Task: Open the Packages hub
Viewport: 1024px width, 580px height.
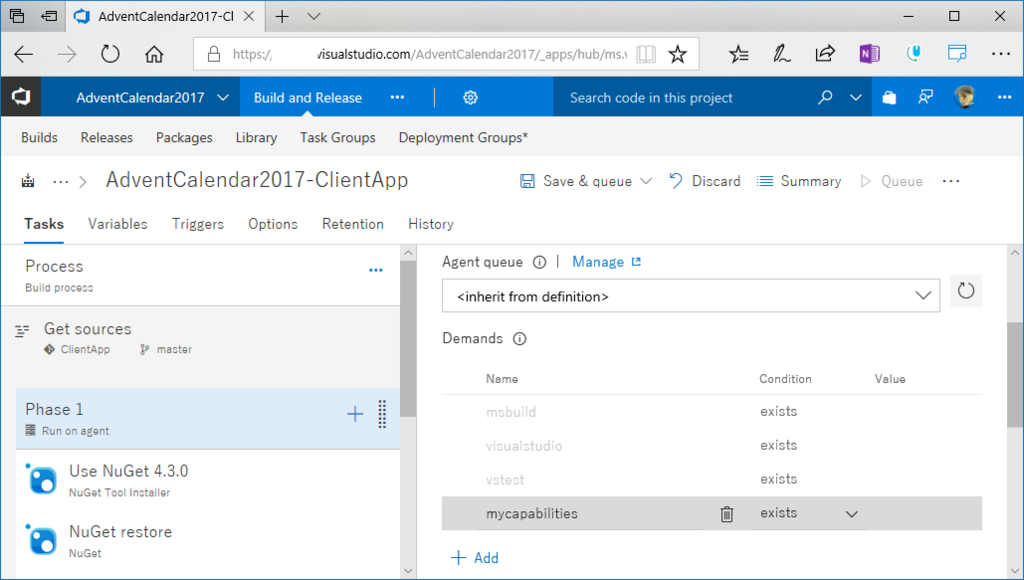Action: point(184,138)
